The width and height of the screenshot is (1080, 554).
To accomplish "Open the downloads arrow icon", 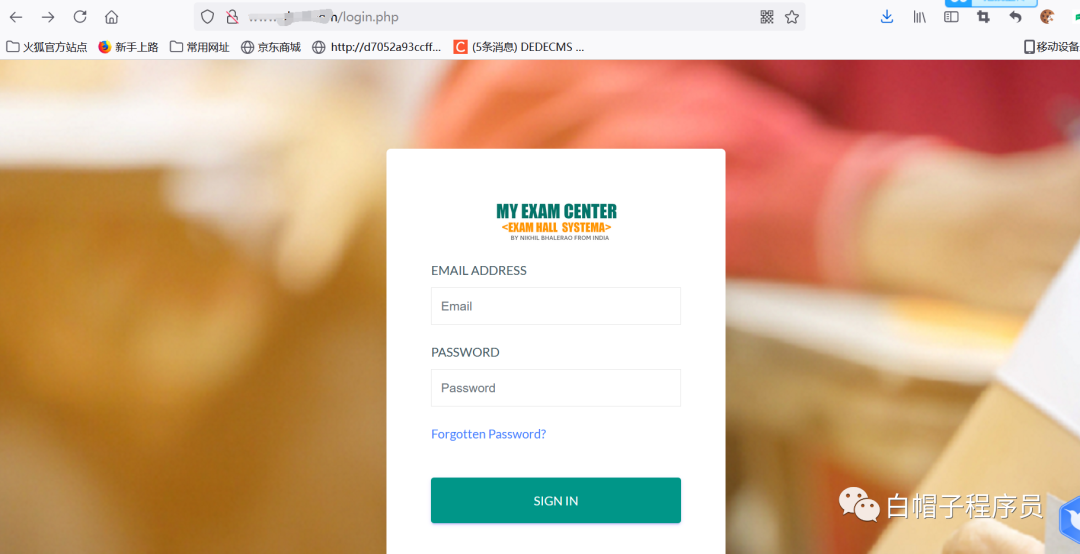I will click(887, 17).
